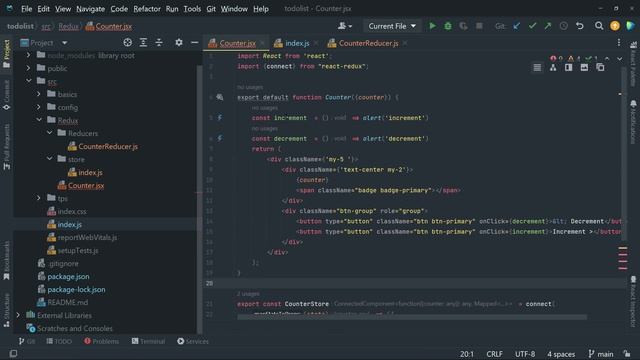Switch to the index.js editor tab
This screenshot has height=360, width=640.
point(297,43)
